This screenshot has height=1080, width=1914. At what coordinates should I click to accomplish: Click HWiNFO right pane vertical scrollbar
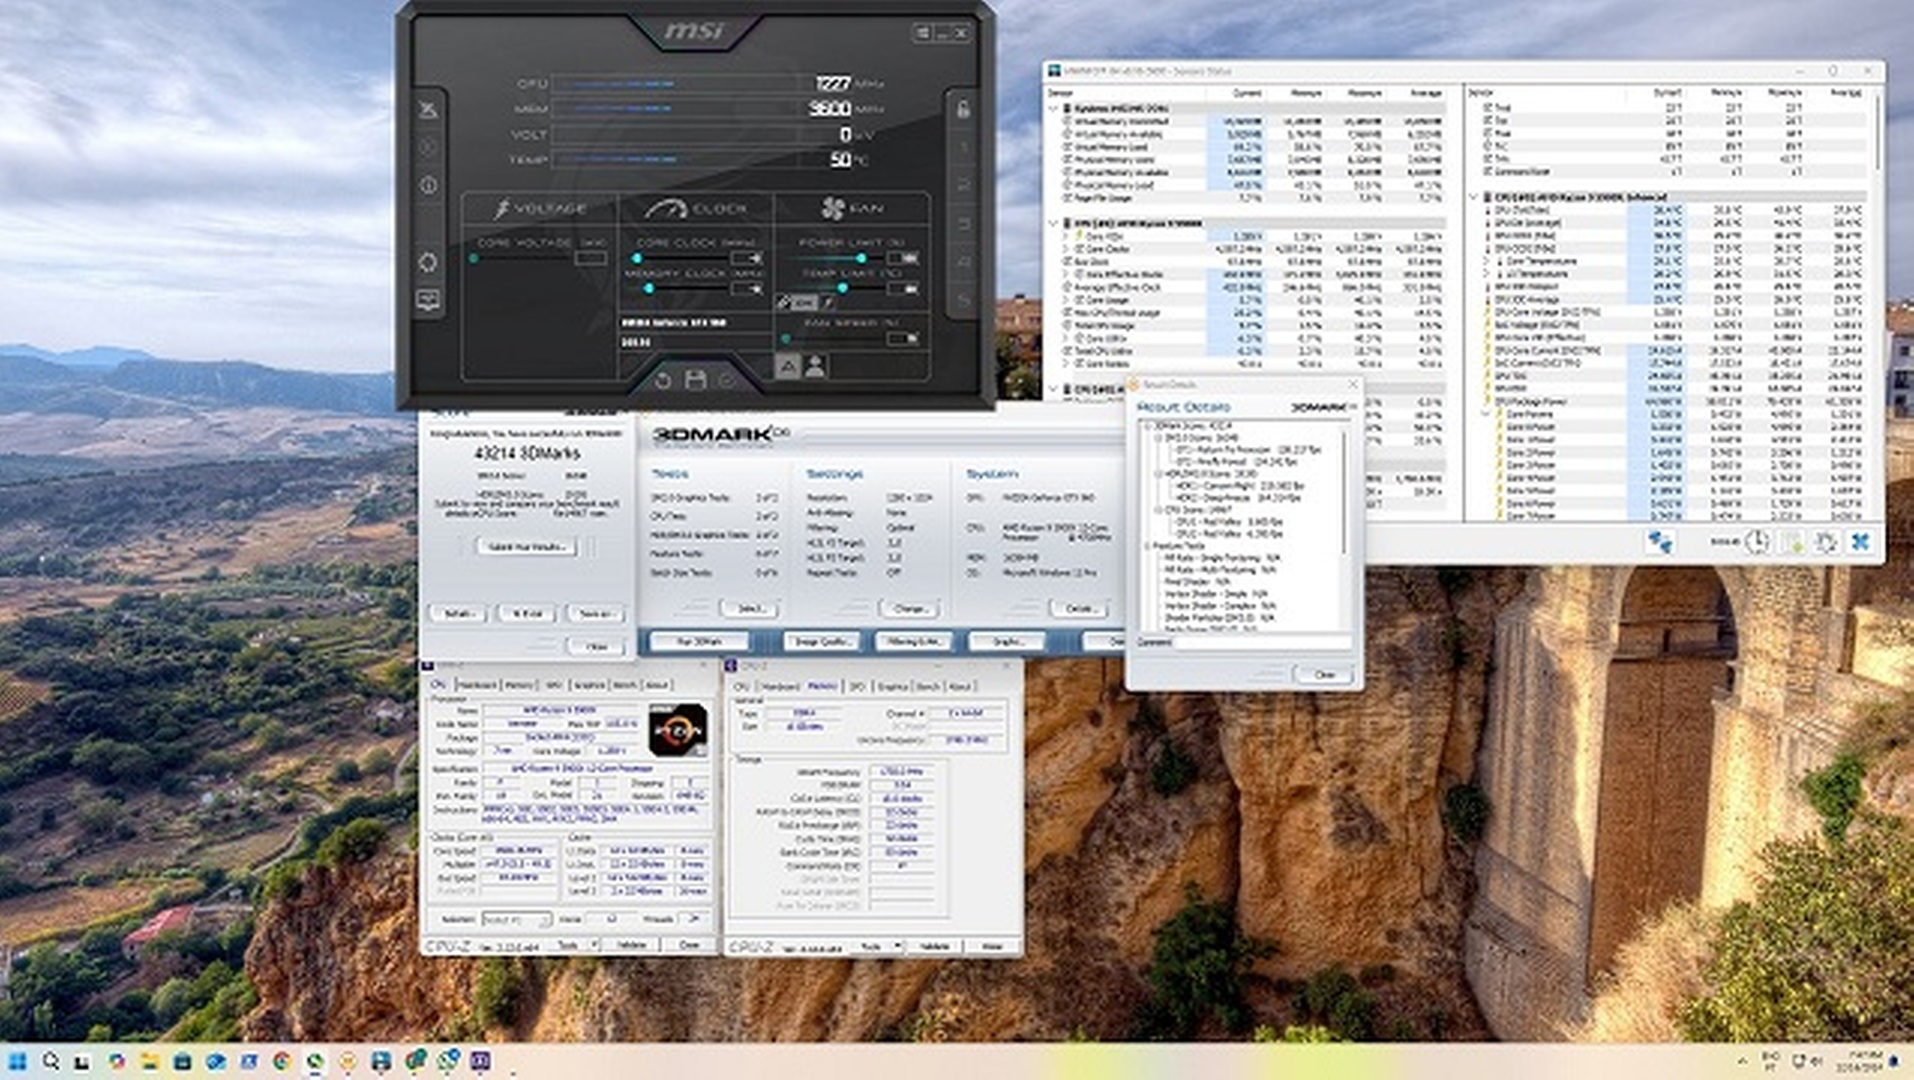pyautogui.click(x=1877, y=135)
